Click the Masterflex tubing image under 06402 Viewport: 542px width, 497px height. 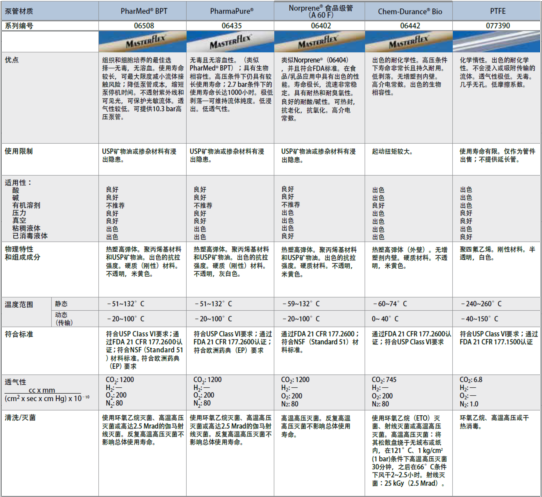coord(319,41)
